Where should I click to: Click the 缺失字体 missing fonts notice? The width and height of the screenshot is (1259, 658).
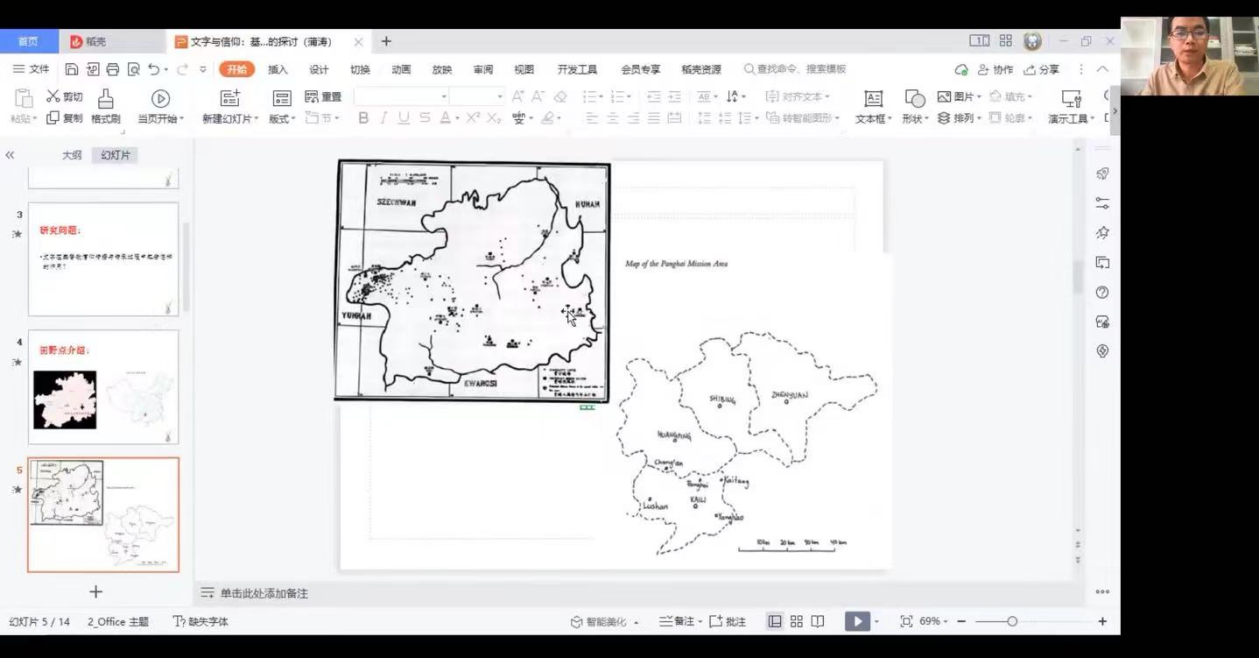201,621
